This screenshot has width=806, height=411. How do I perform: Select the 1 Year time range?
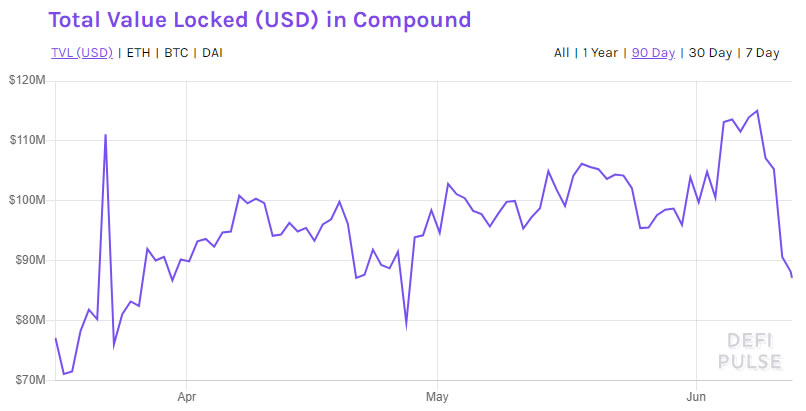(x=600, y=53)
